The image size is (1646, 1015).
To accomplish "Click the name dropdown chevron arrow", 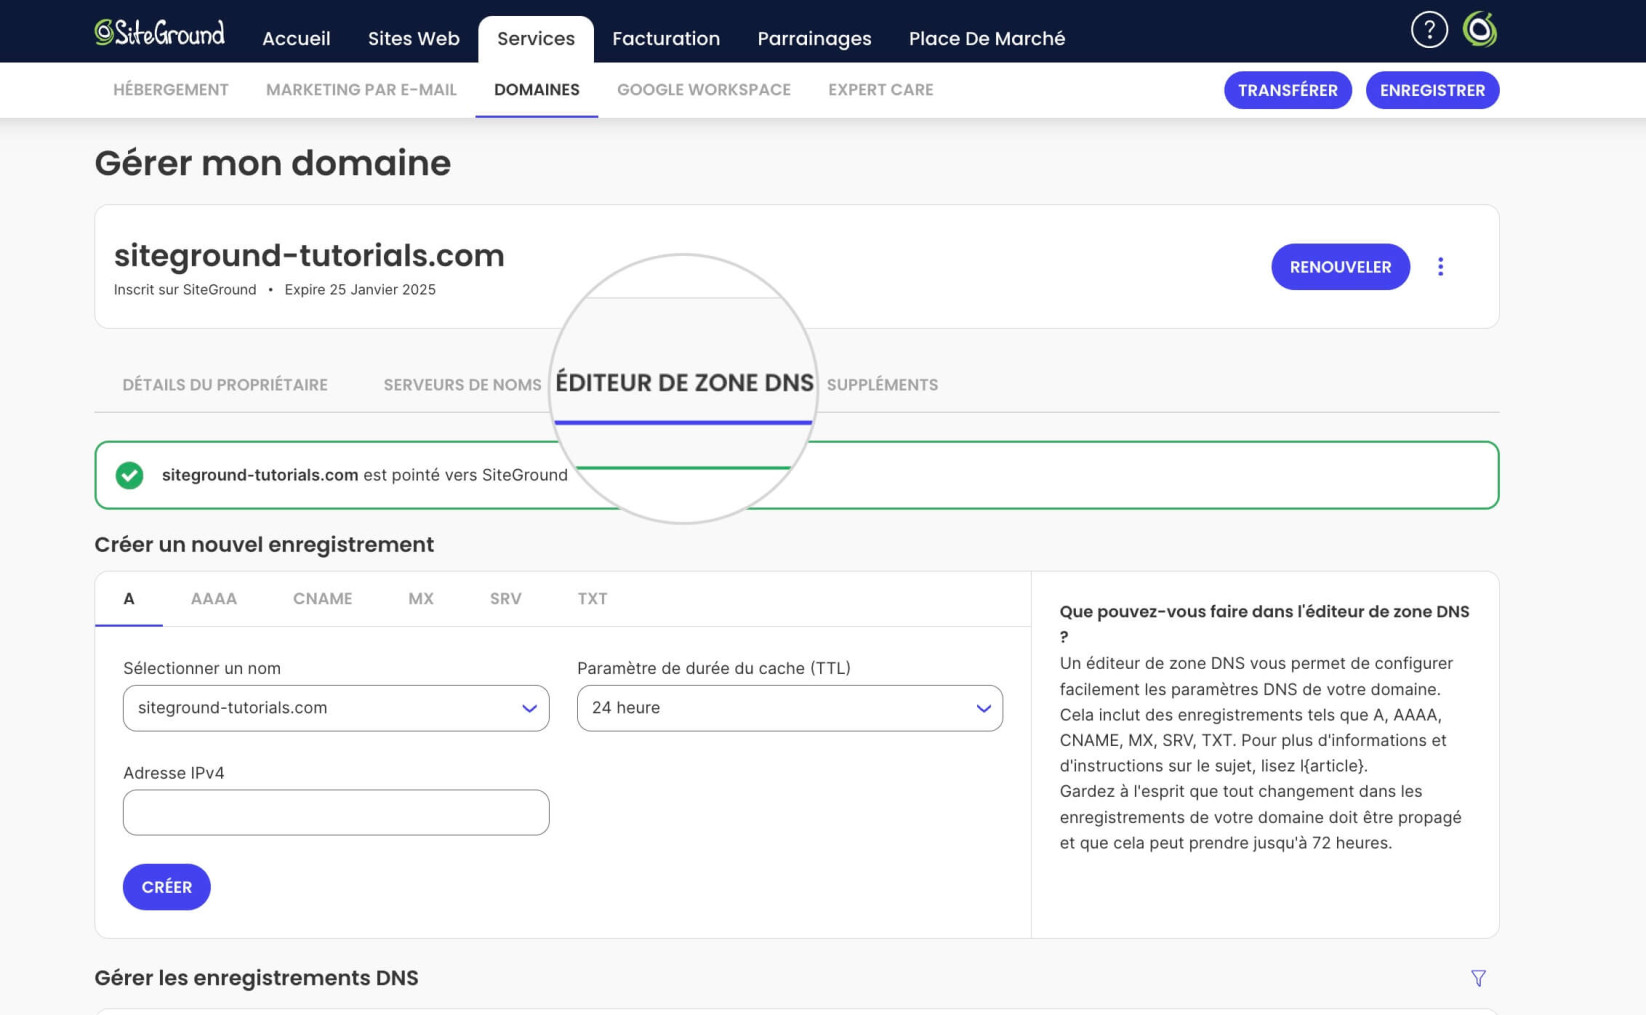I will (529, 709).
